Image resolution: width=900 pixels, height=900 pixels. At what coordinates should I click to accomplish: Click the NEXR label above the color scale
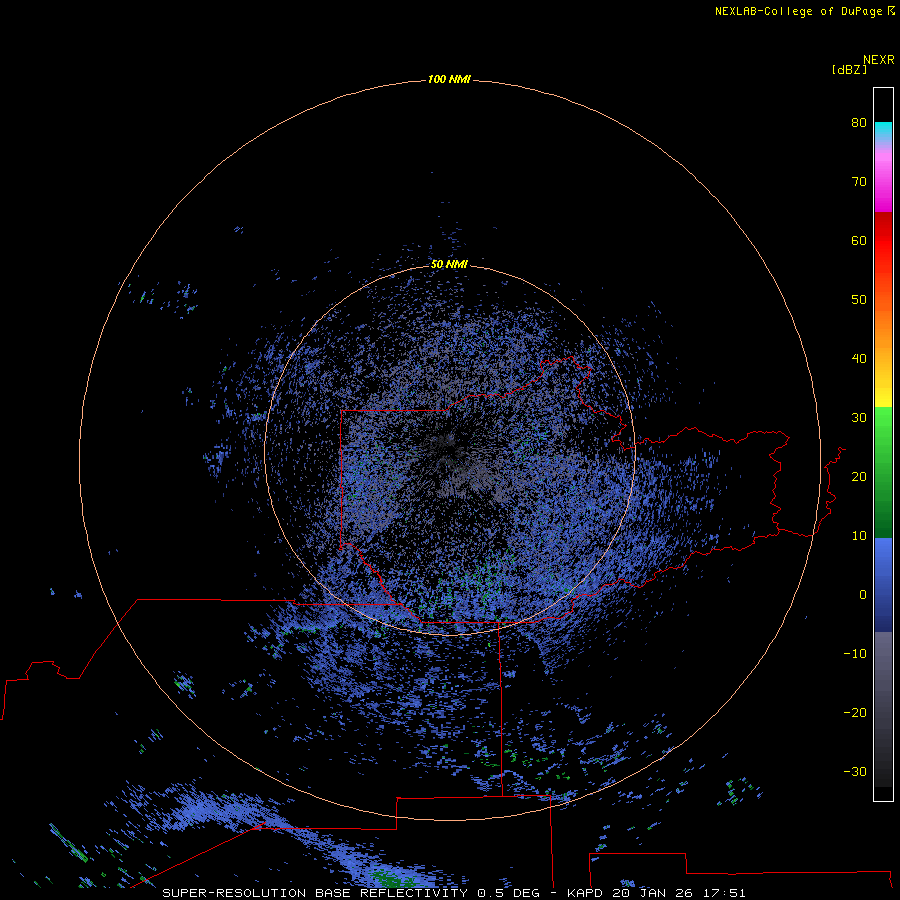(878, 60)
